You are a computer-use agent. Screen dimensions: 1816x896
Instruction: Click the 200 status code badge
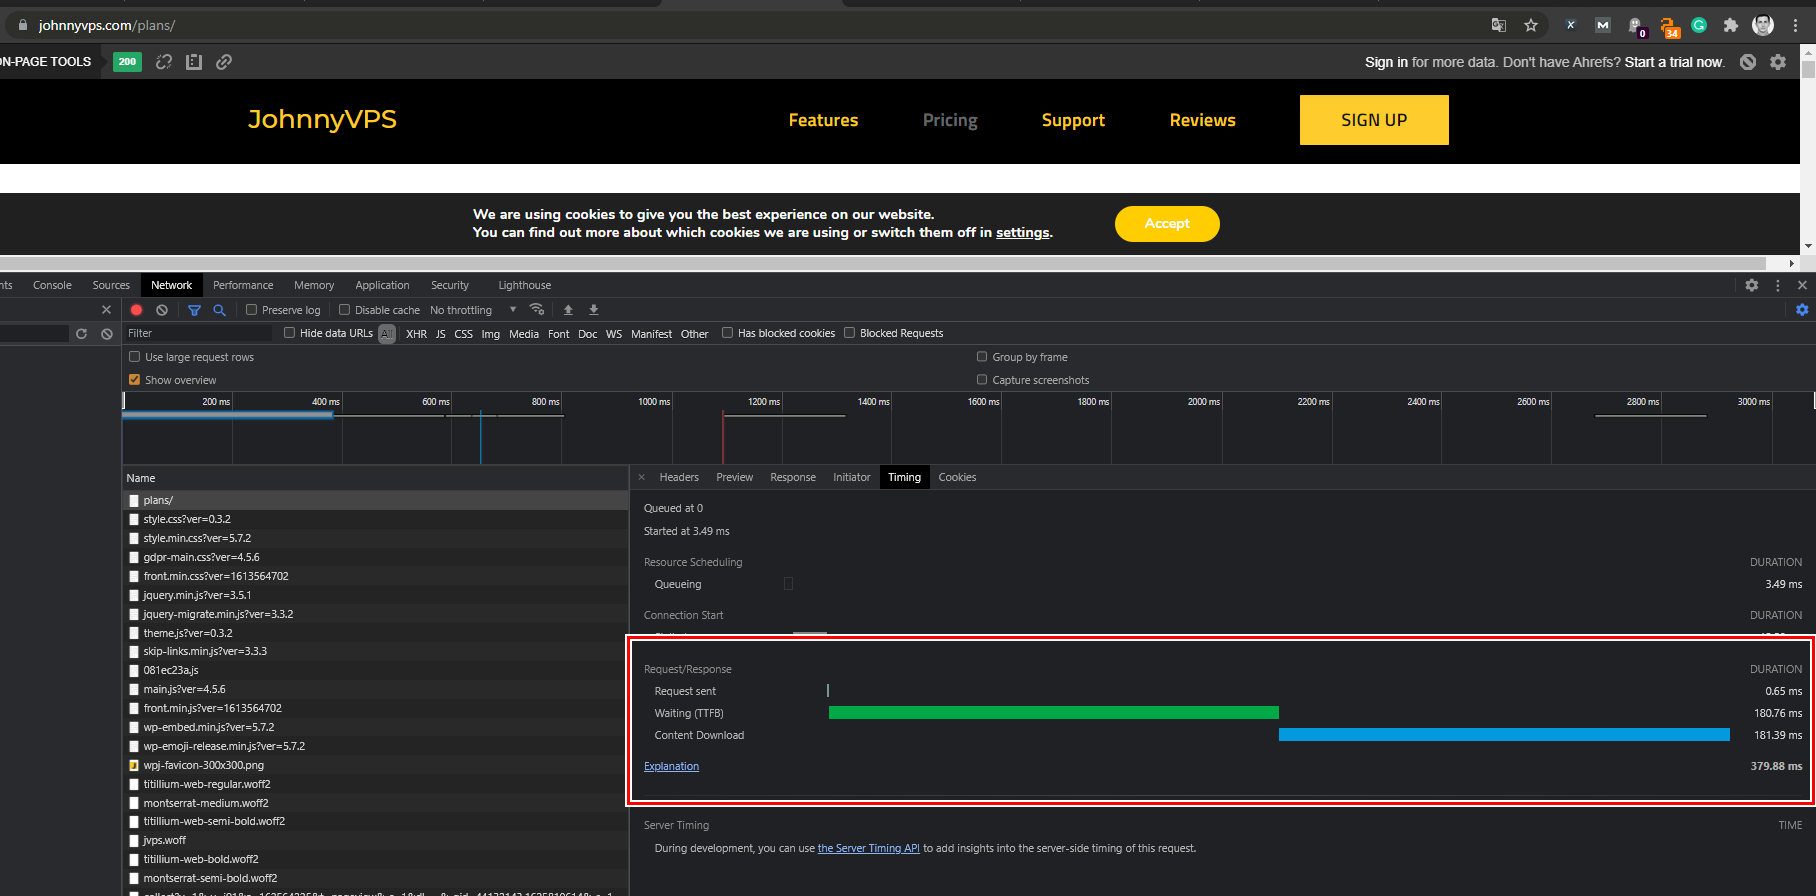[x=127, y=62]
